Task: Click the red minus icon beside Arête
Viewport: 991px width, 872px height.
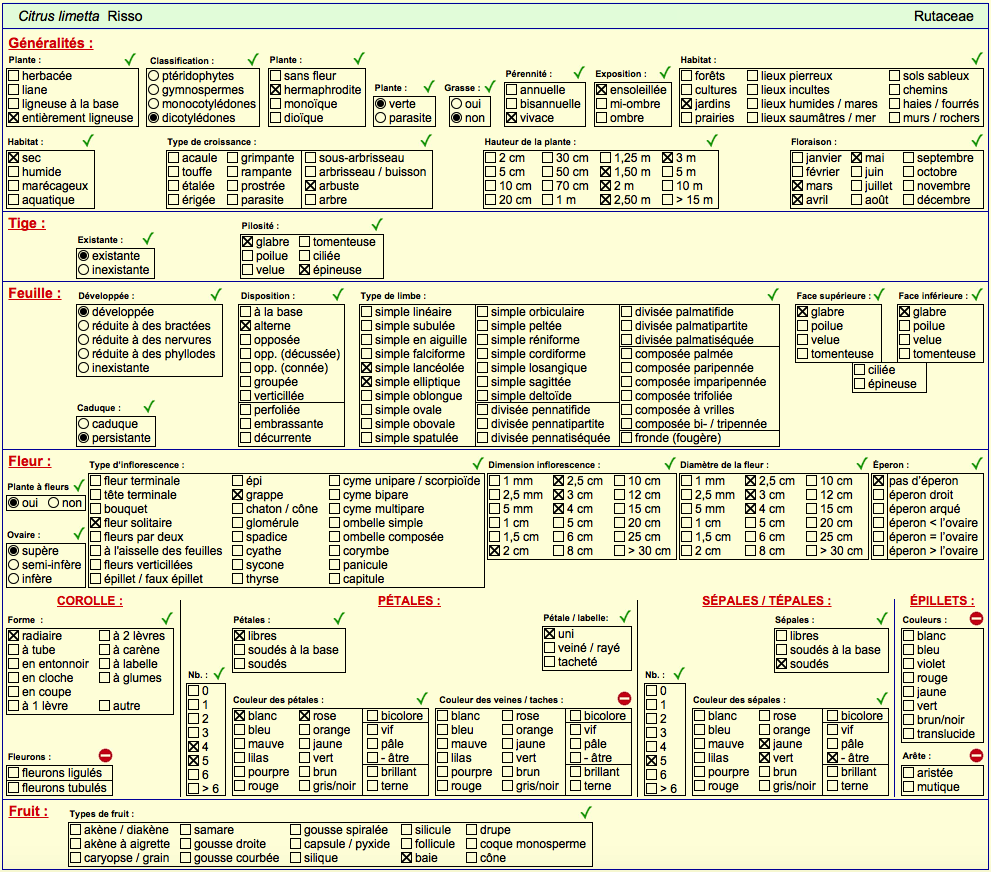Action: (976, 755)
